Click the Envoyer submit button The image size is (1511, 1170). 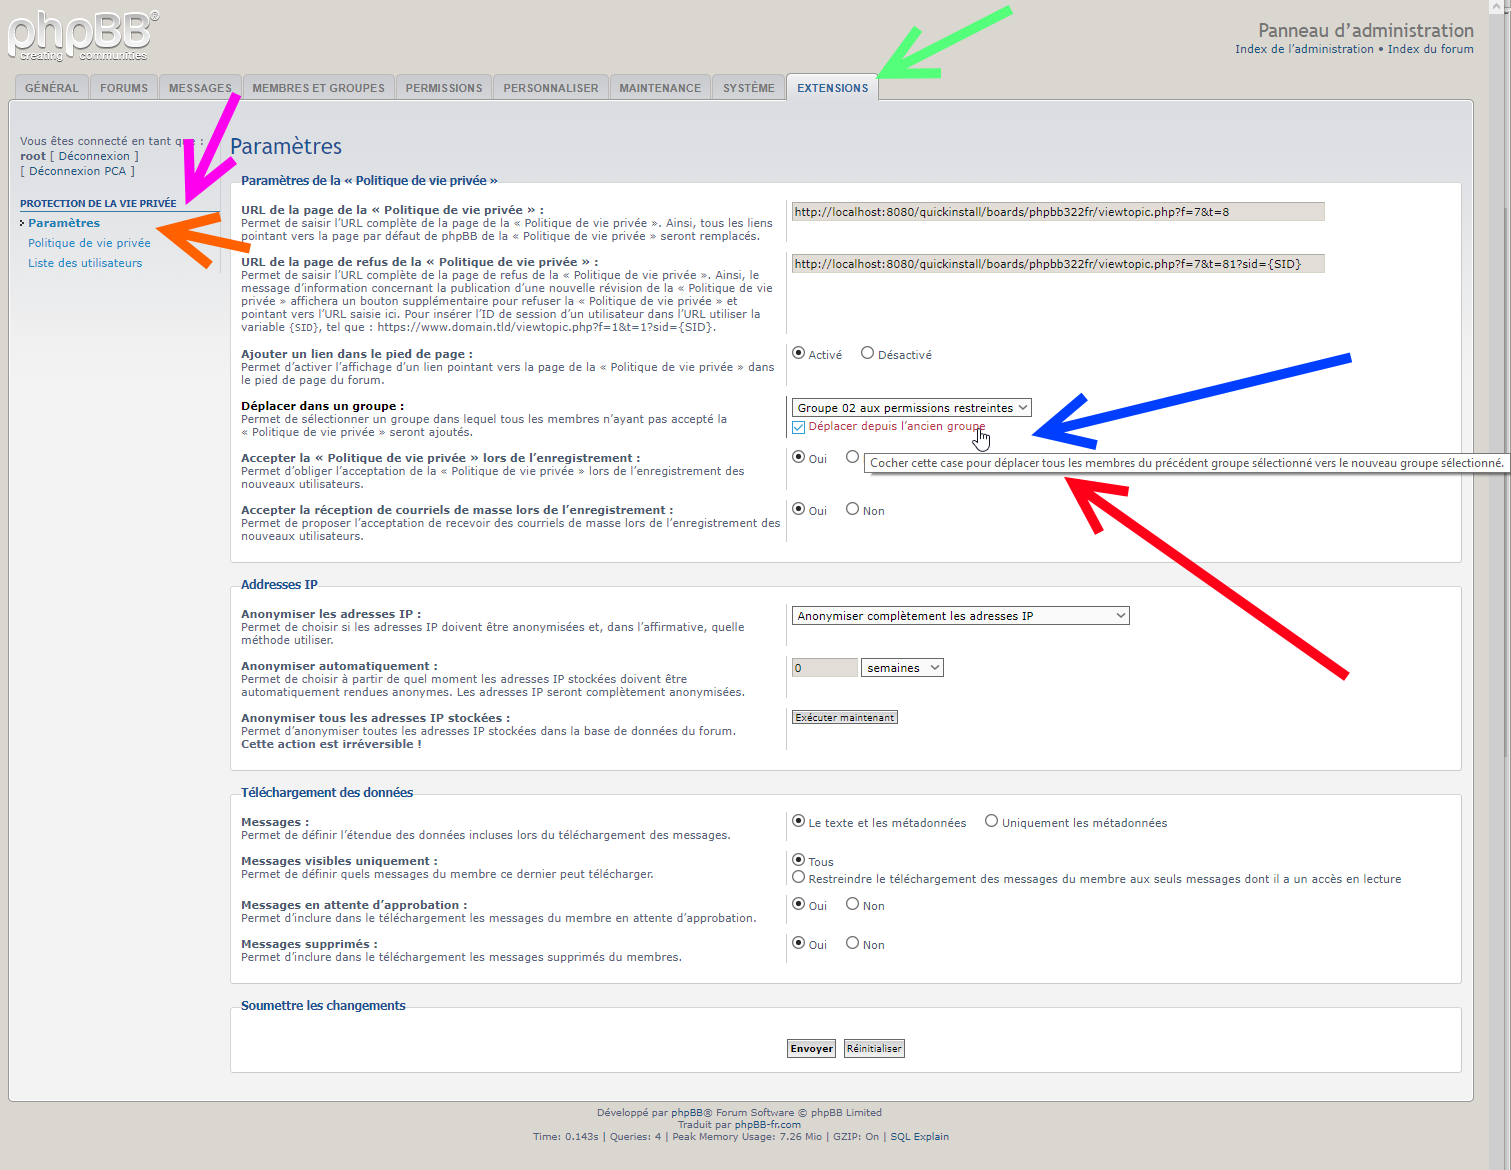coord(811,1048)
